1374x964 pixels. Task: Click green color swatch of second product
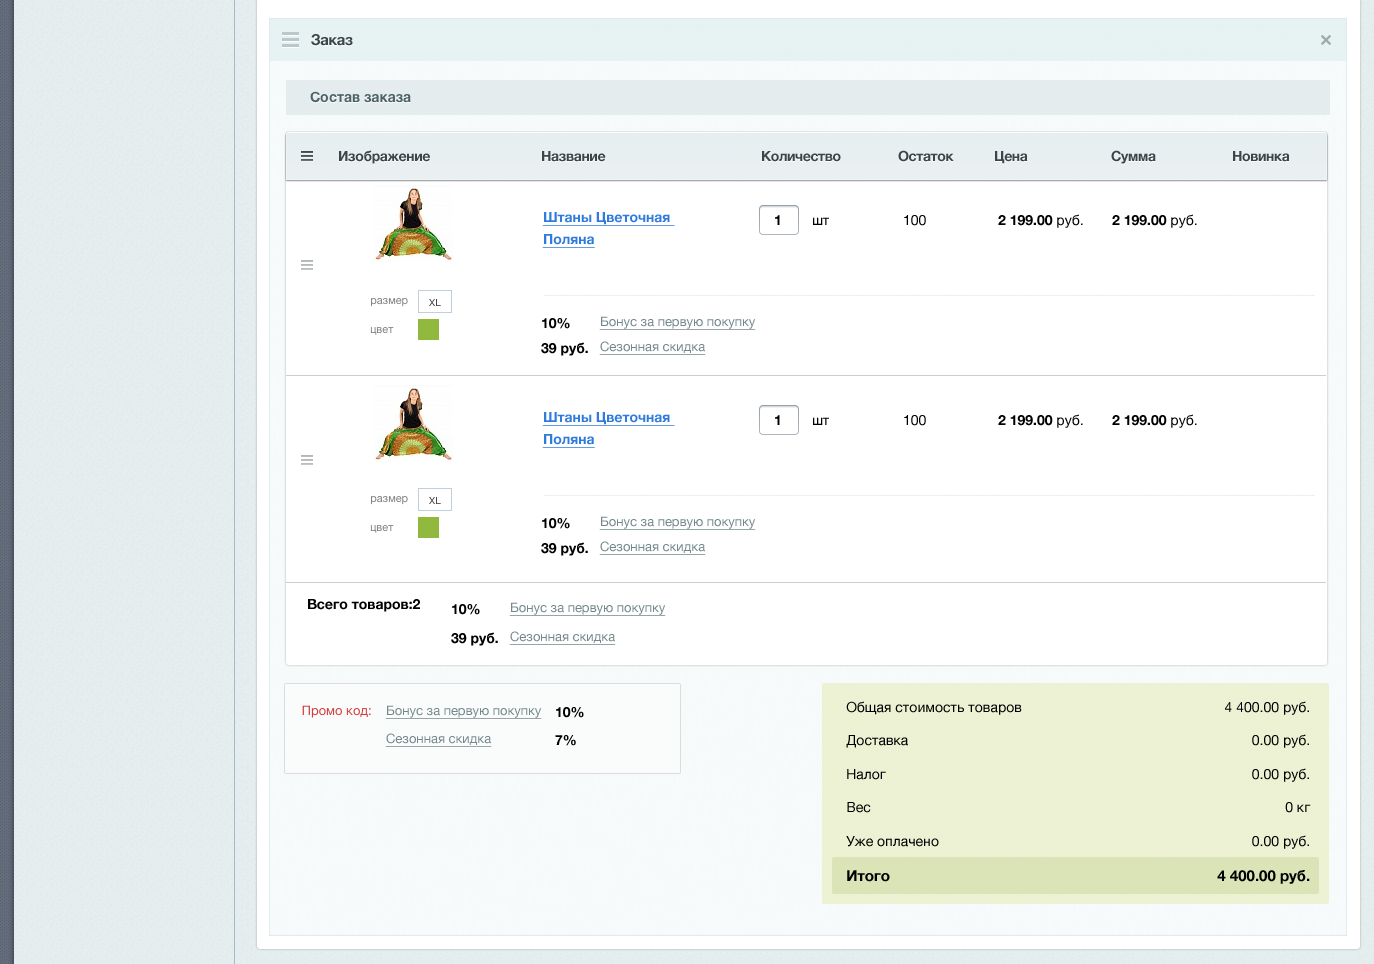429,527
